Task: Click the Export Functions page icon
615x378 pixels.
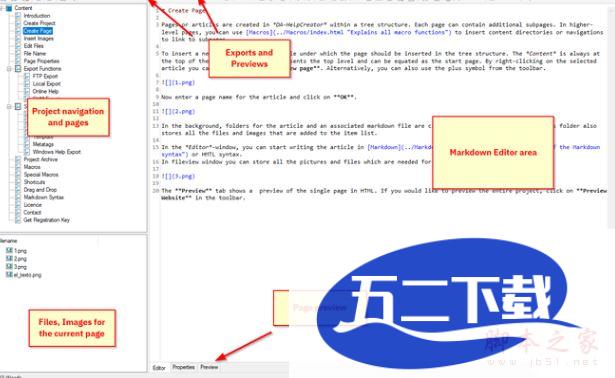Action: [18, 69]
